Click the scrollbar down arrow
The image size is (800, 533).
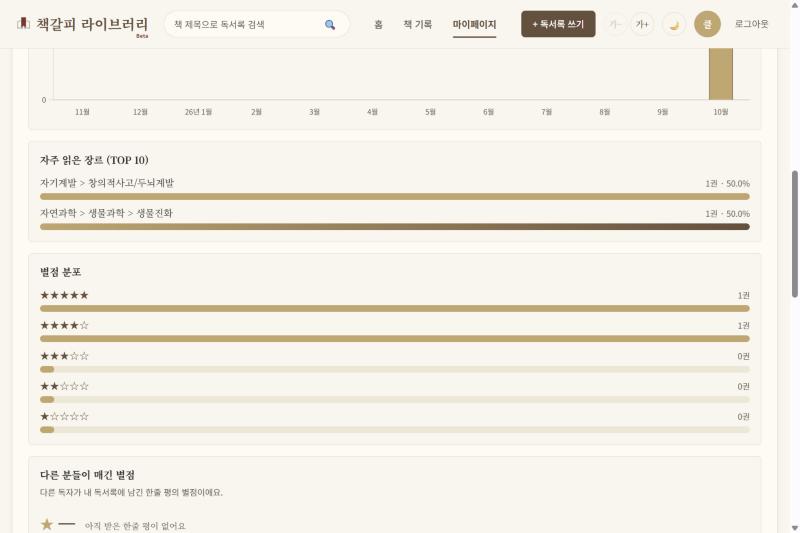794,528
